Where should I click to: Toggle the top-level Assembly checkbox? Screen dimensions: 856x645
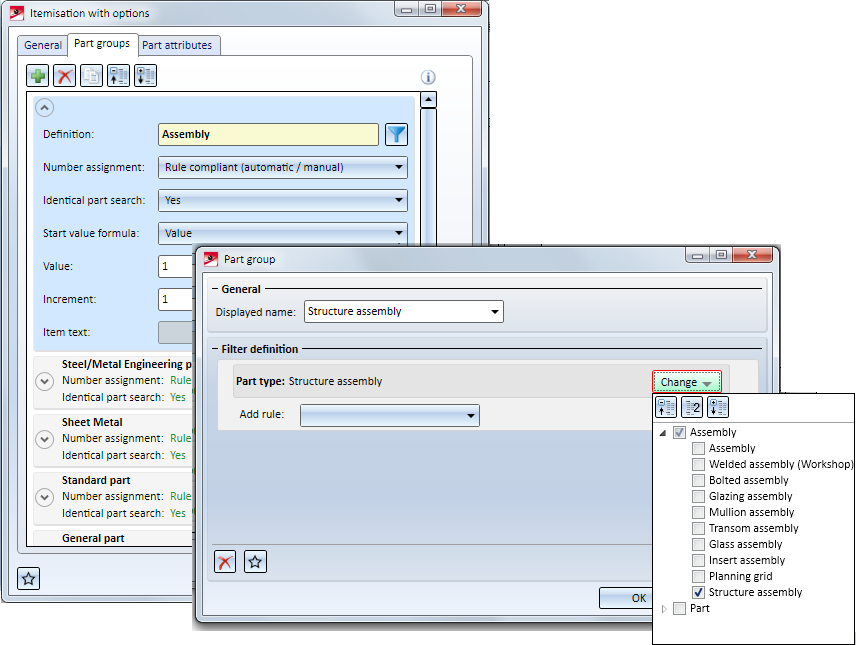[x=679, y=433]
